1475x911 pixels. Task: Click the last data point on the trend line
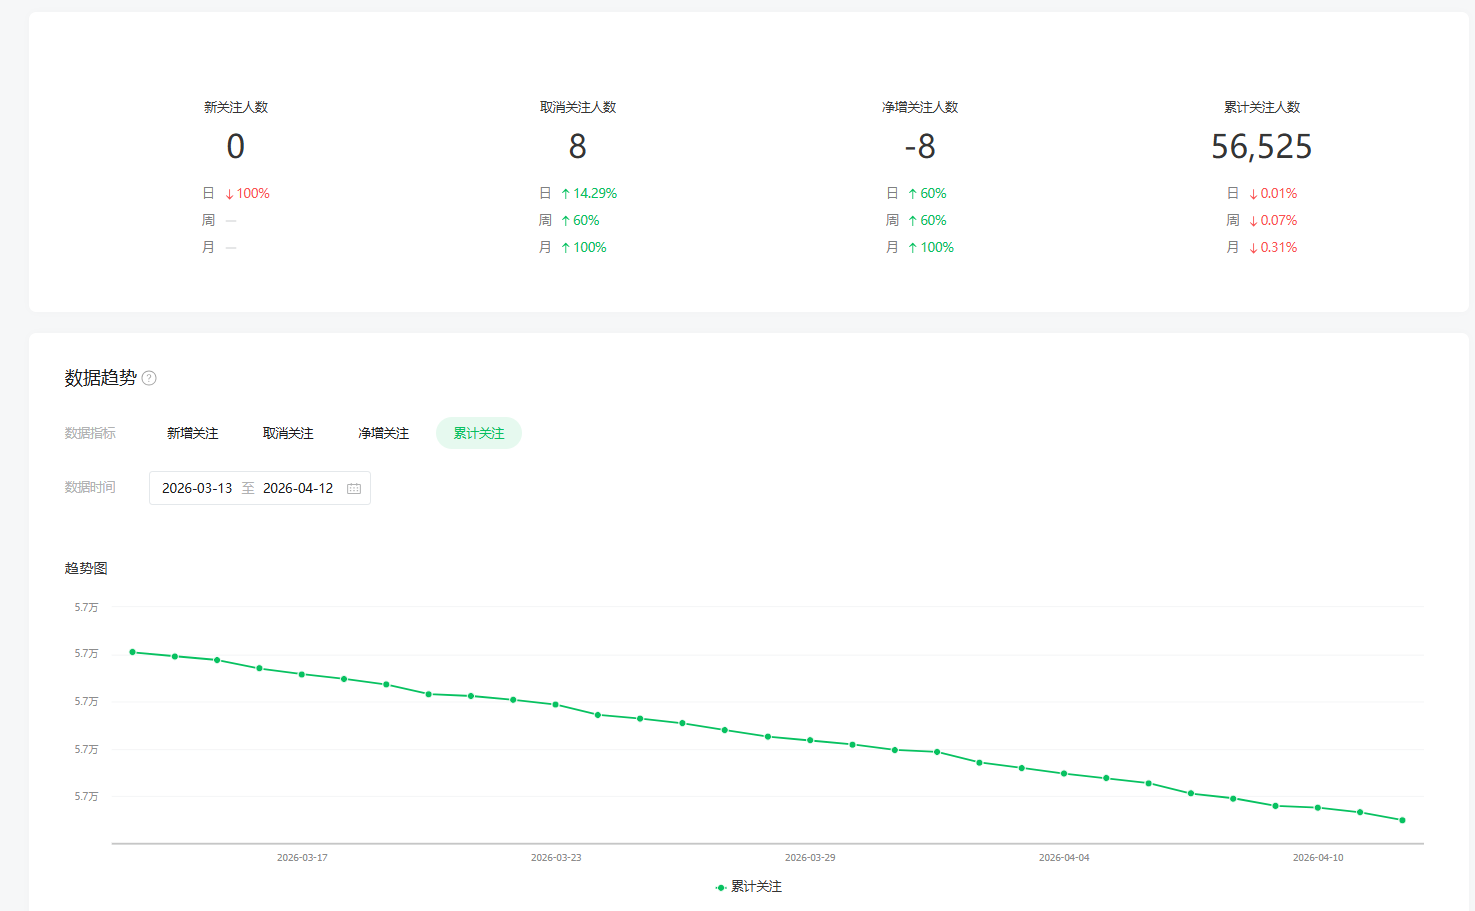coord(1403,820)
